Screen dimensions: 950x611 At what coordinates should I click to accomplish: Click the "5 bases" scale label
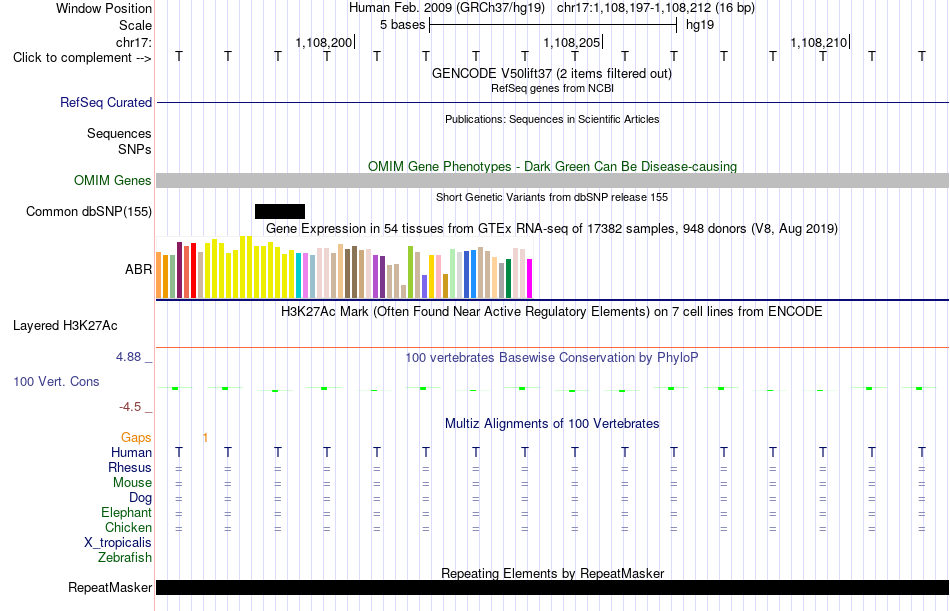(x=402, y=25)
